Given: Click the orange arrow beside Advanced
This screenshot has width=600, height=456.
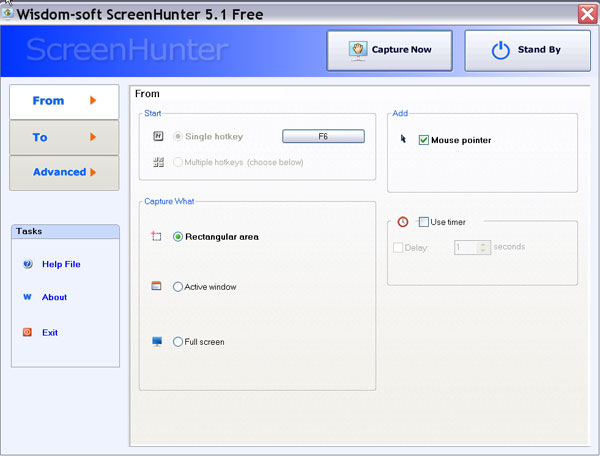Looking at the screenshot, I should (93, 172).
